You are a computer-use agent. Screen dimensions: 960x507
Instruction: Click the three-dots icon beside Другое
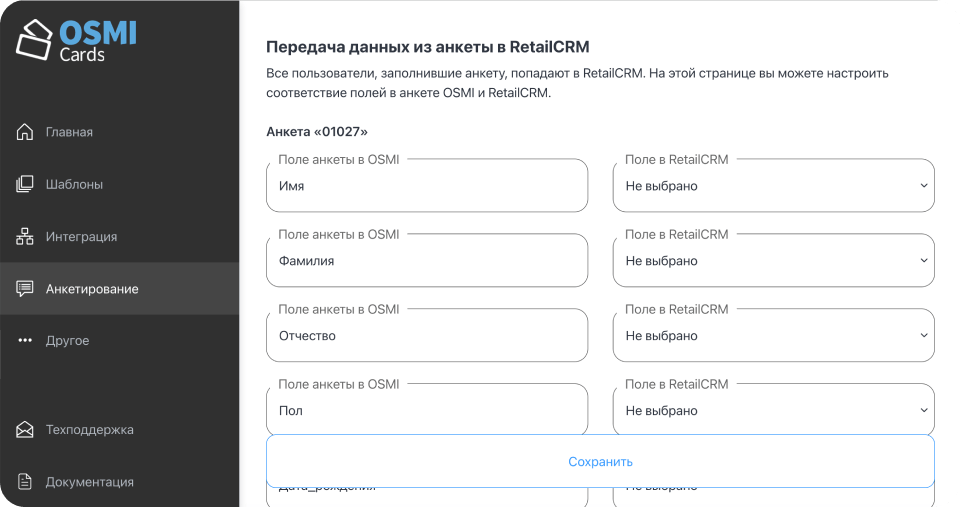point(25,341)
